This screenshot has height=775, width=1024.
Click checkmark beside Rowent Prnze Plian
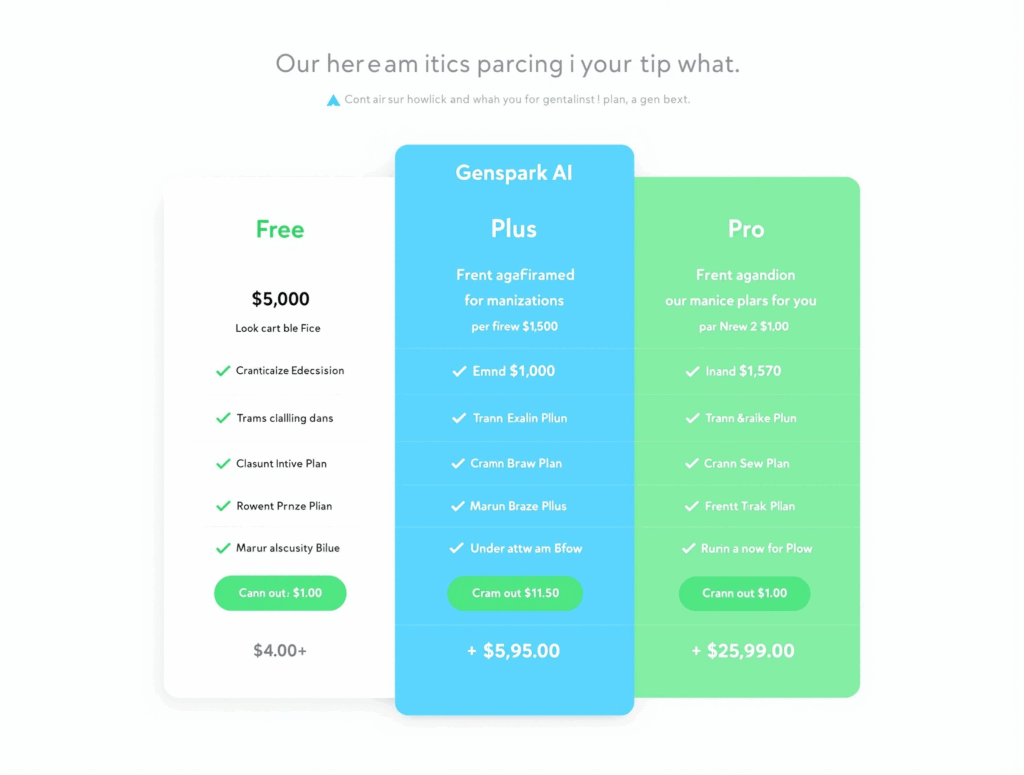tap(223, 506)
